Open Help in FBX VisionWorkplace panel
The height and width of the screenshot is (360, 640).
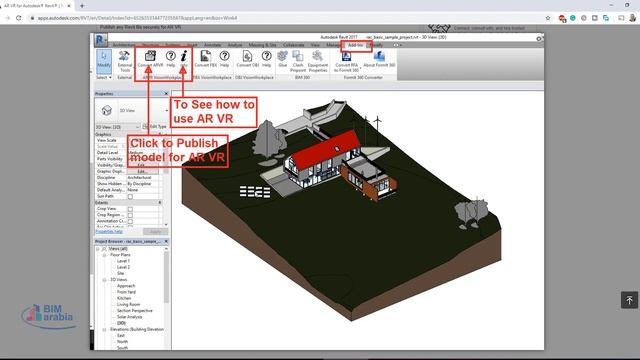tap(224, 59)
